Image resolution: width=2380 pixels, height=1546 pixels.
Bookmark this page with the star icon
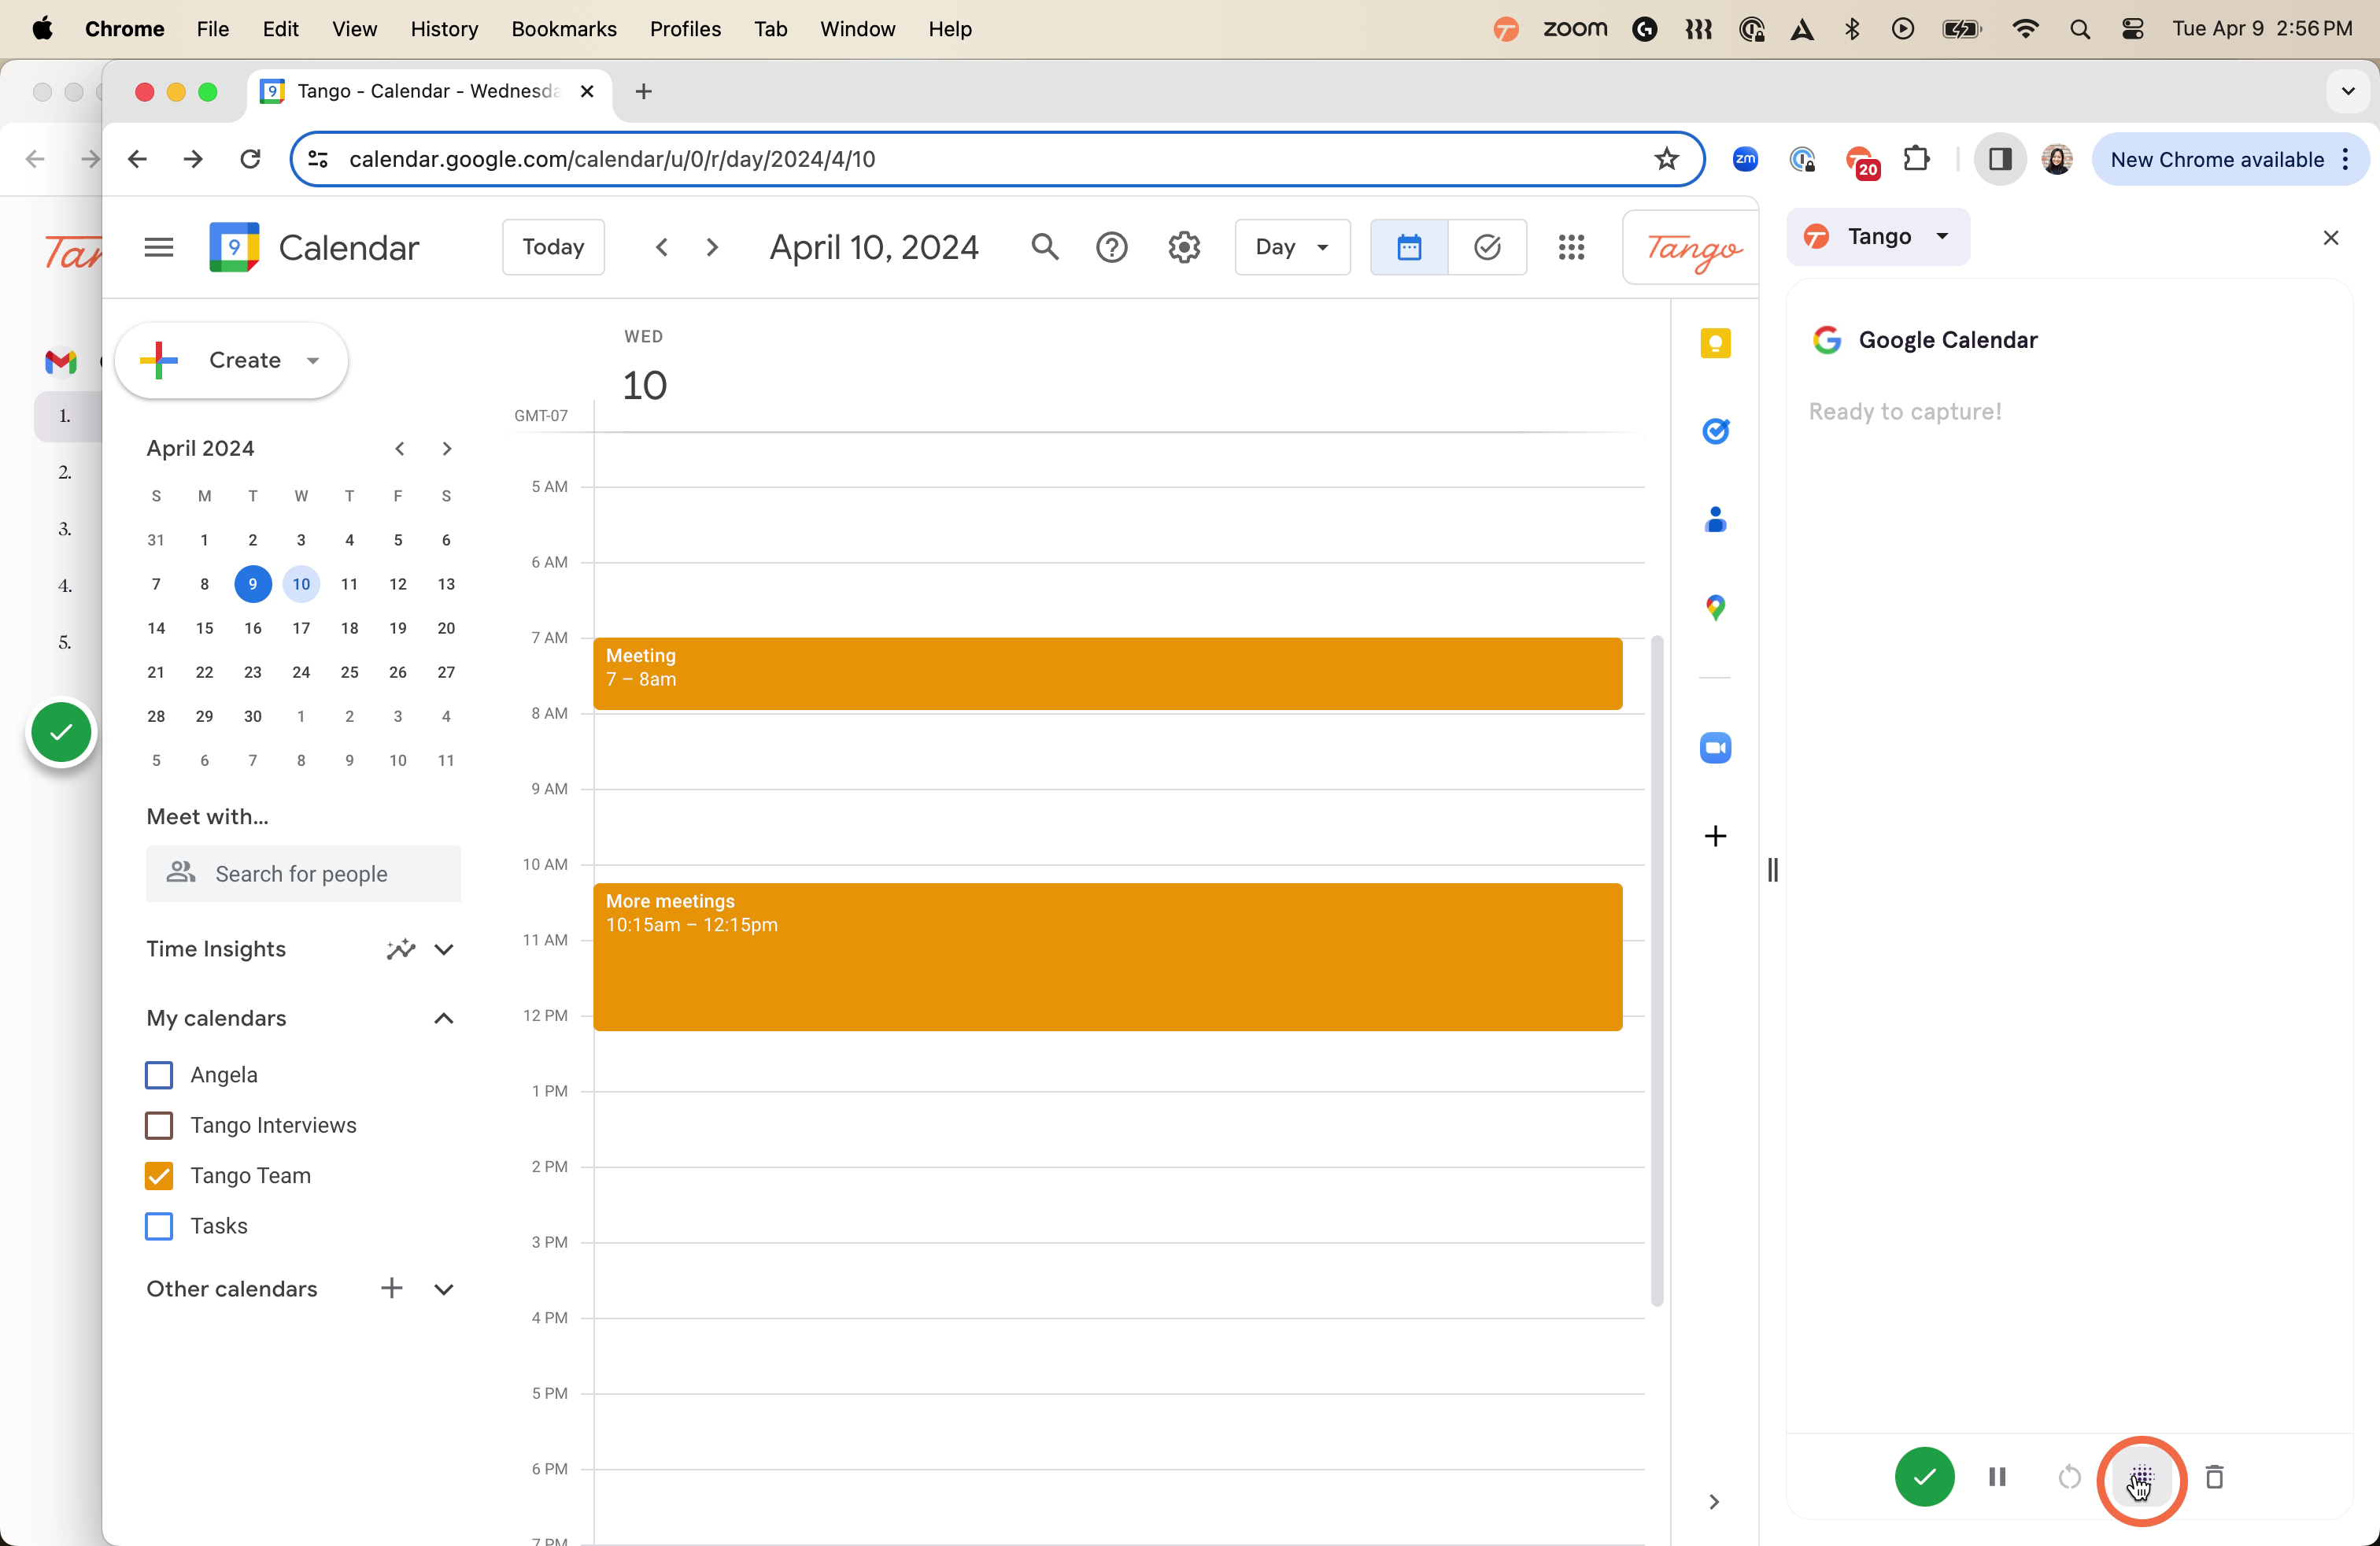pyautogui.click(x=1666, y=159)
